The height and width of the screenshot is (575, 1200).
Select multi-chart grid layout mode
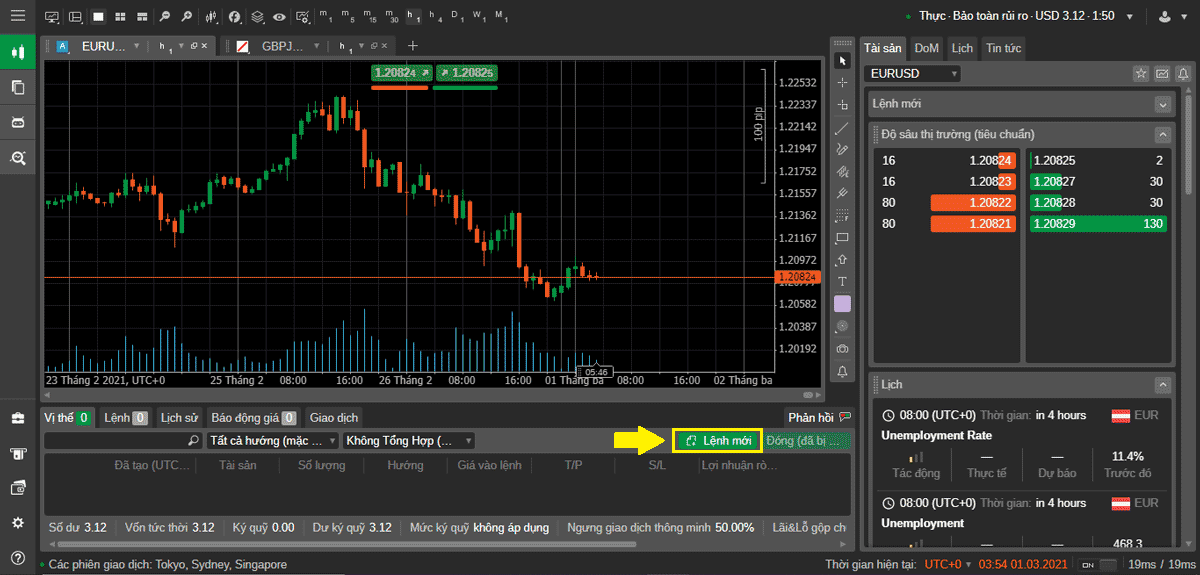[x=121, y=17]
